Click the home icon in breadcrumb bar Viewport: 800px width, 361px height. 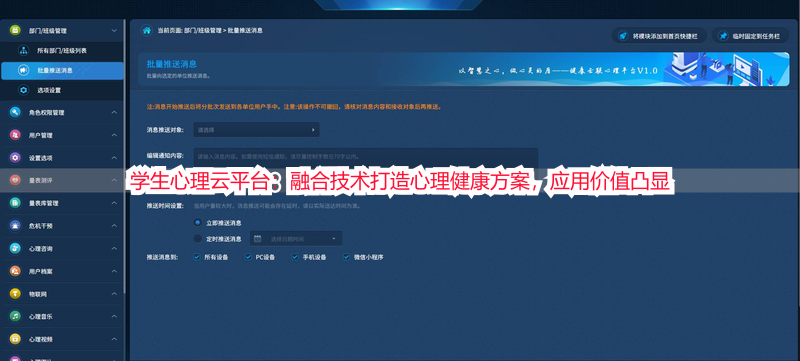[146, 31]
